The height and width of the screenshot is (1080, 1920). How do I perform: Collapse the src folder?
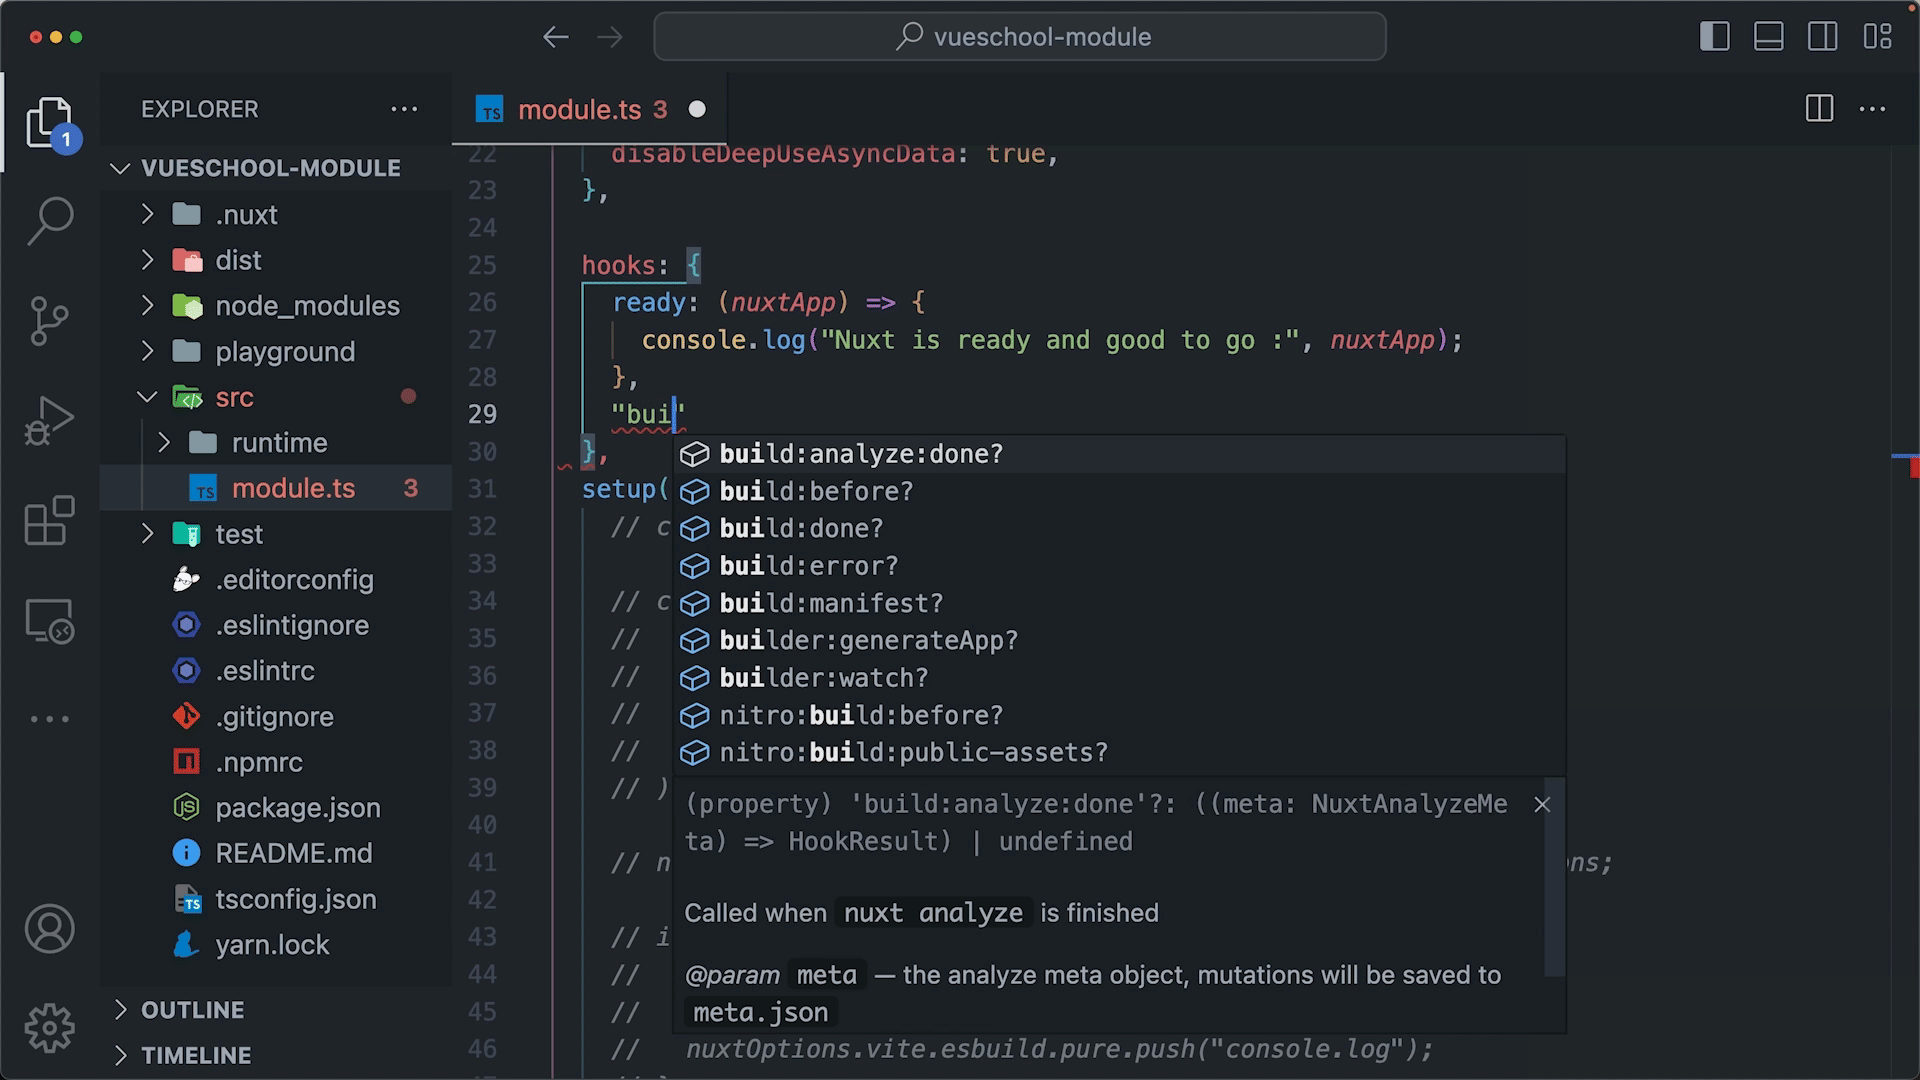point(147,397)
